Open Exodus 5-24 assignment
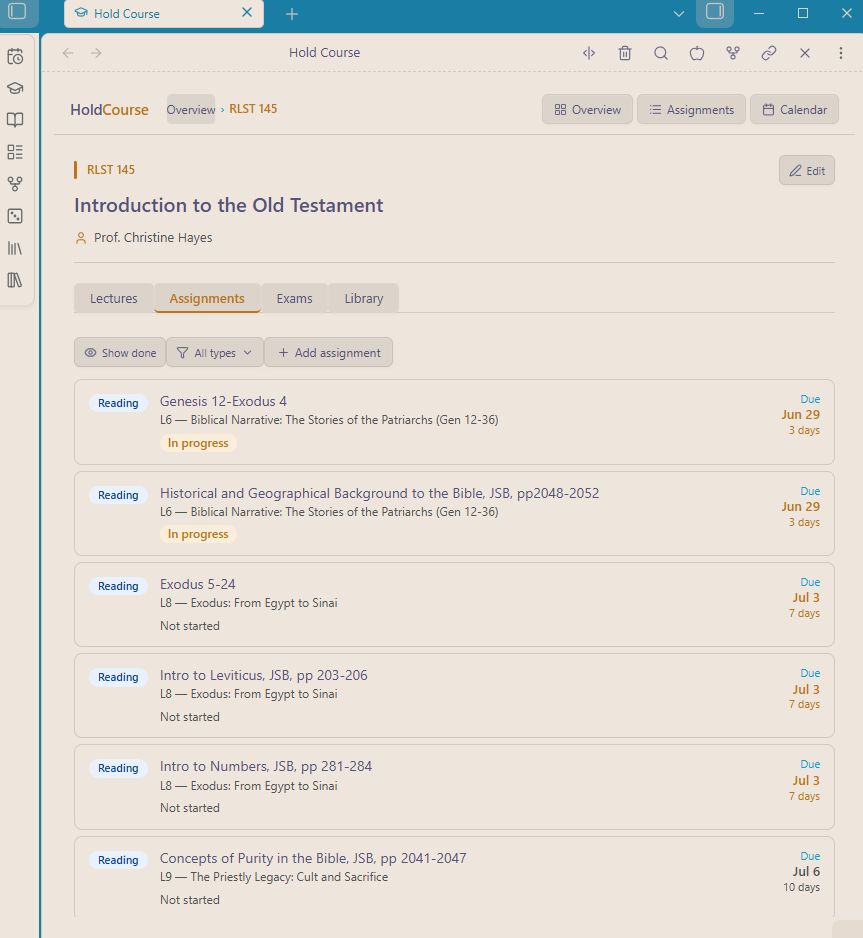This screenshot has width=863, height=938. click(x=454, y=604)
